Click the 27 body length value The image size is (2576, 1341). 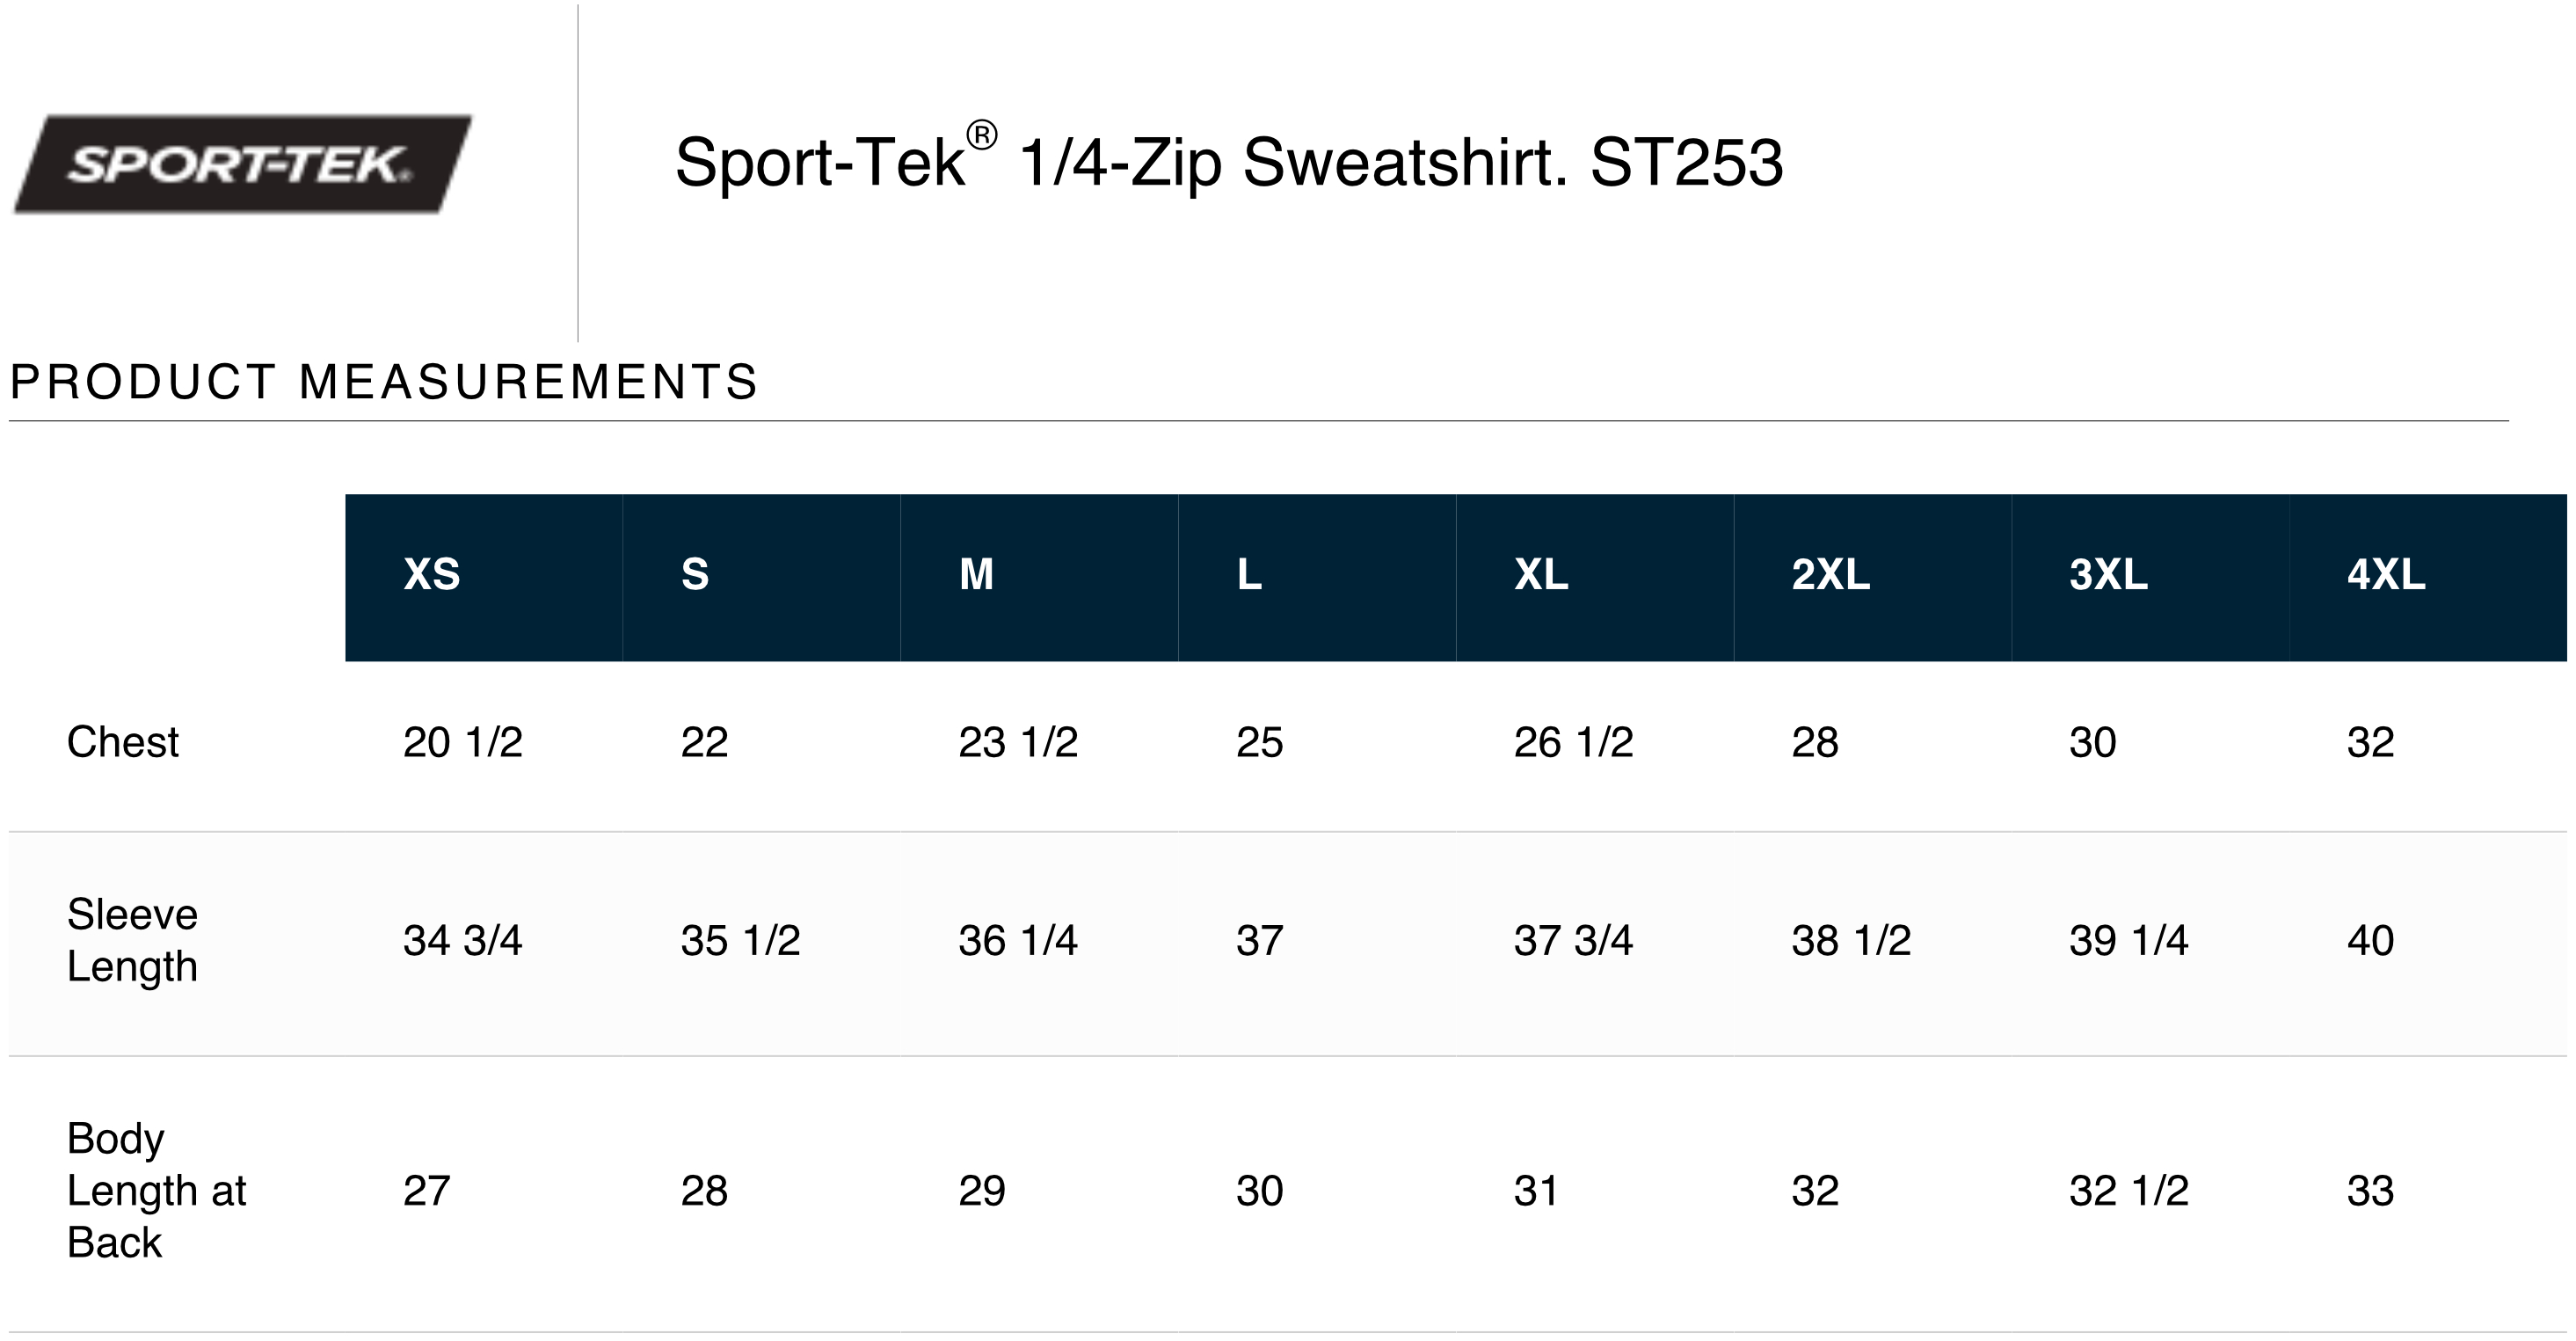pyautogui.click(x=426, y=1190)
